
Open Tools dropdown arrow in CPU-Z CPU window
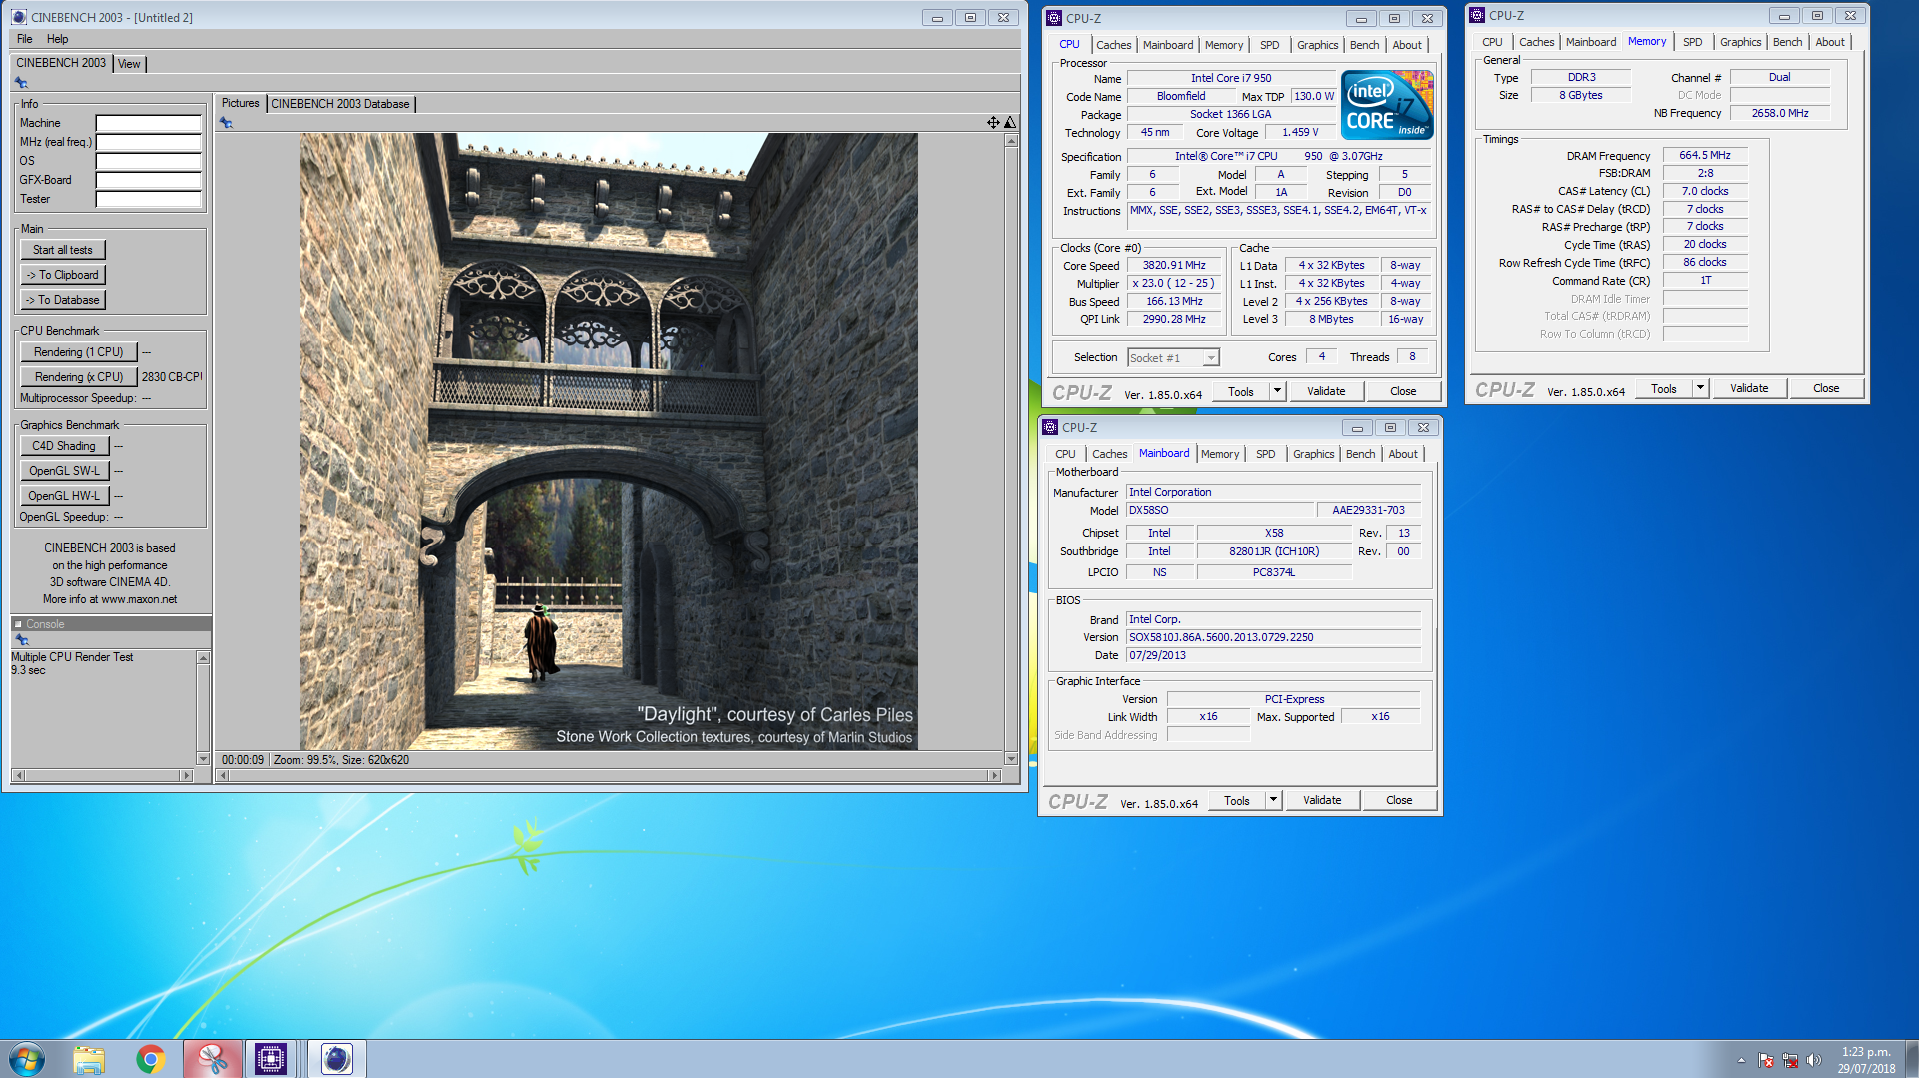tap(1277, 391)
